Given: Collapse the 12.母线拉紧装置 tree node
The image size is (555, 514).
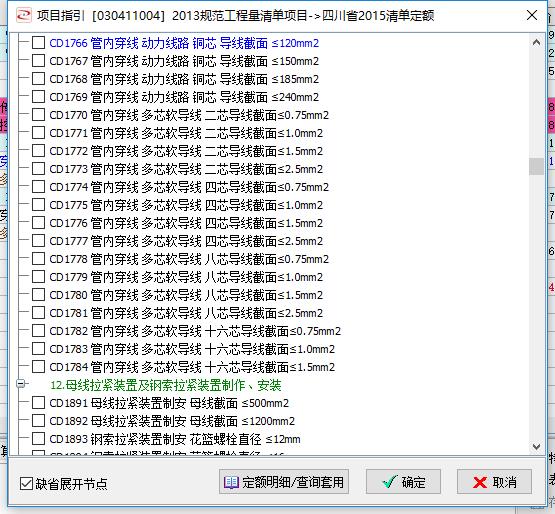Looking at the screenshot, I should [21, 383].
